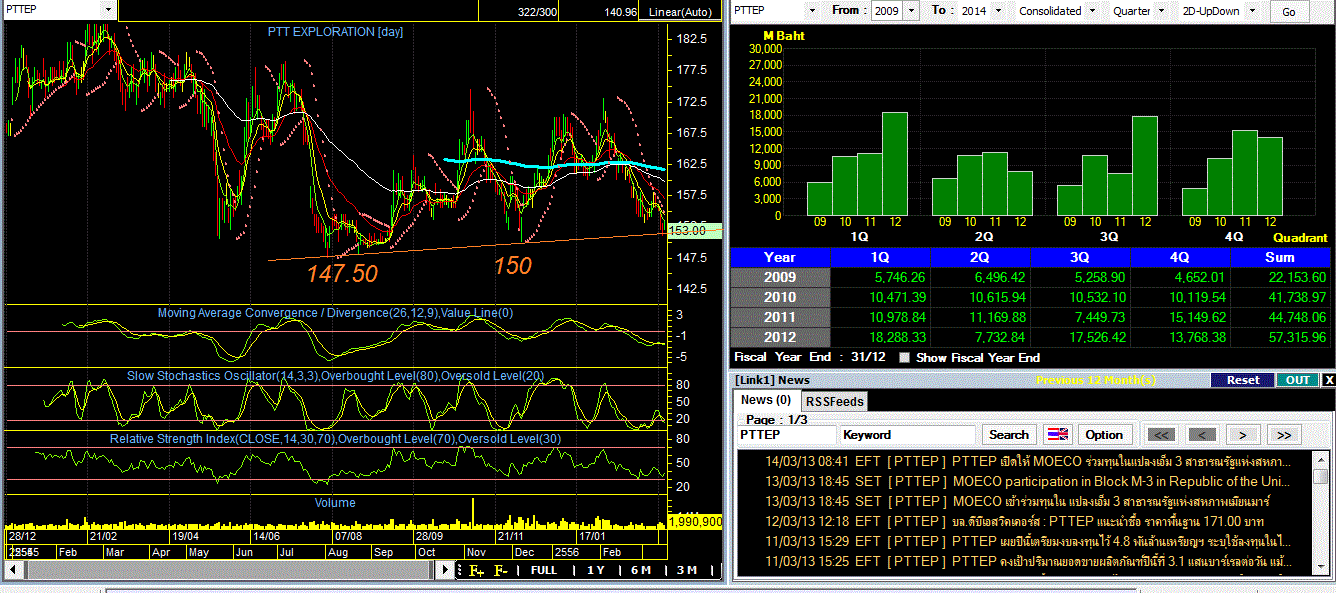Close the news panel with X
This screenshot has width=1336, height=593.
1329,380
